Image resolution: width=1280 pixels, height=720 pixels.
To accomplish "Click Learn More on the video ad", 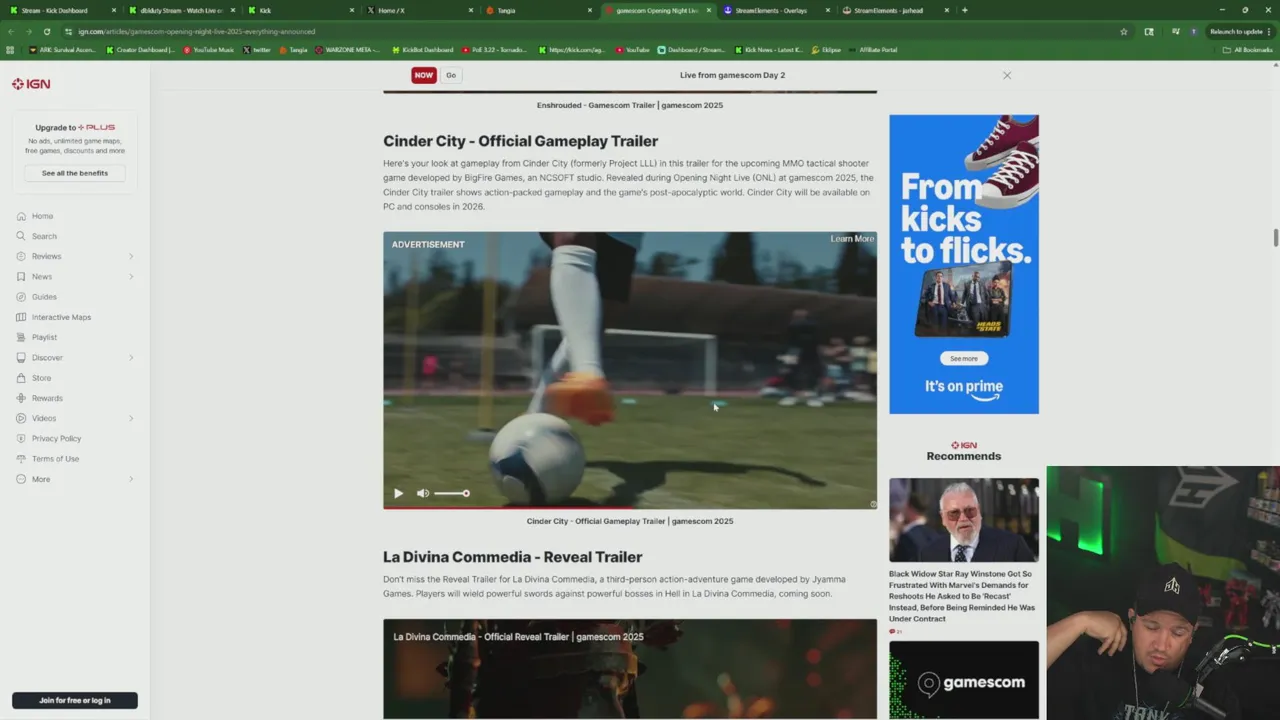I will pyautogui.click(x=852, y=239).
